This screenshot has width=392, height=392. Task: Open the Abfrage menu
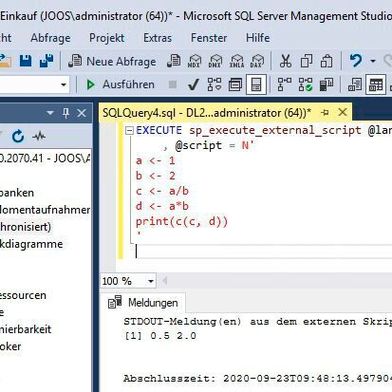pyautogui.click(x=50, y=38)
